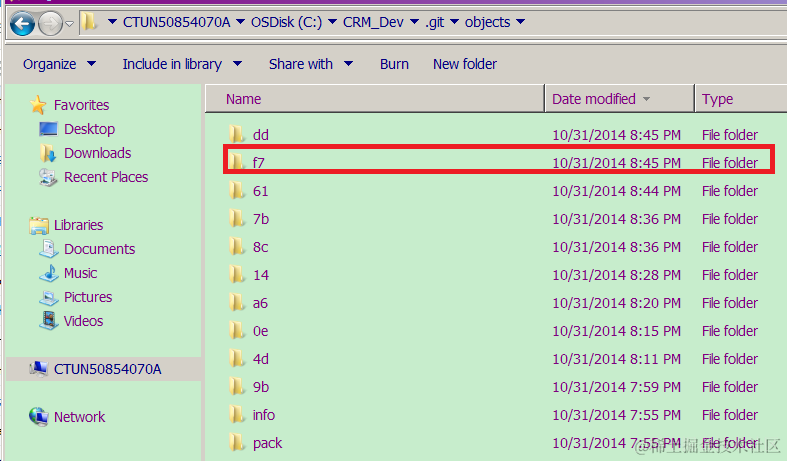The height and width of the screenshot is (461, 787).
Task: Click Burn in the toolbar
Action: point(394,64)
